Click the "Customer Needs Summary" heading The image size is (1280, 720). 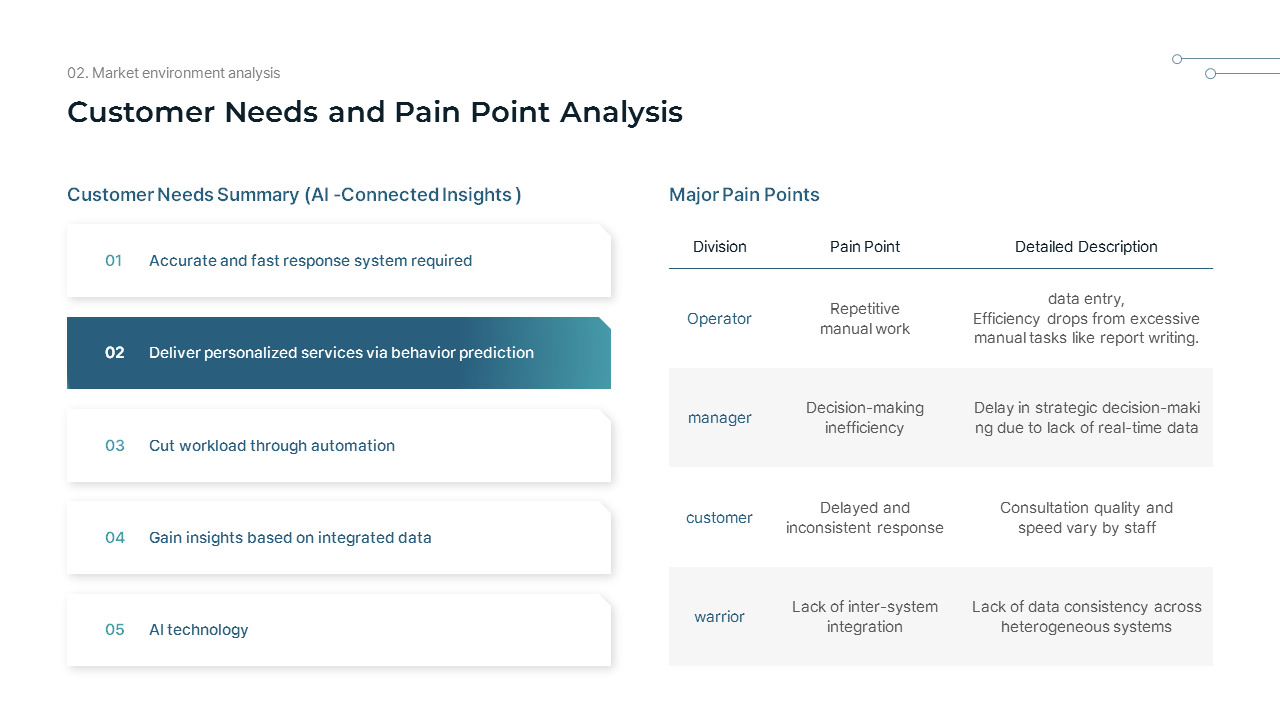[294, 195]
